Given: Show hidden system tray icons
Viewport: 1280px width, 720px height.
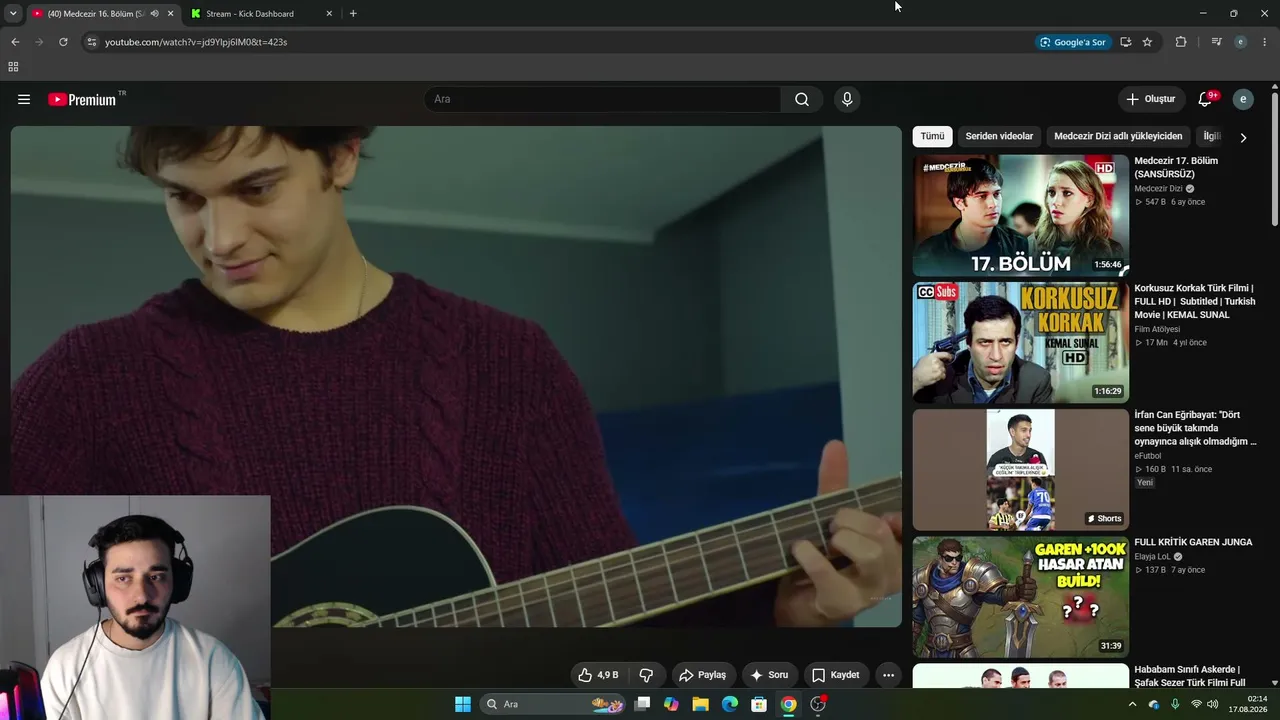Looking at the screenshot, I should [1132, 704].
